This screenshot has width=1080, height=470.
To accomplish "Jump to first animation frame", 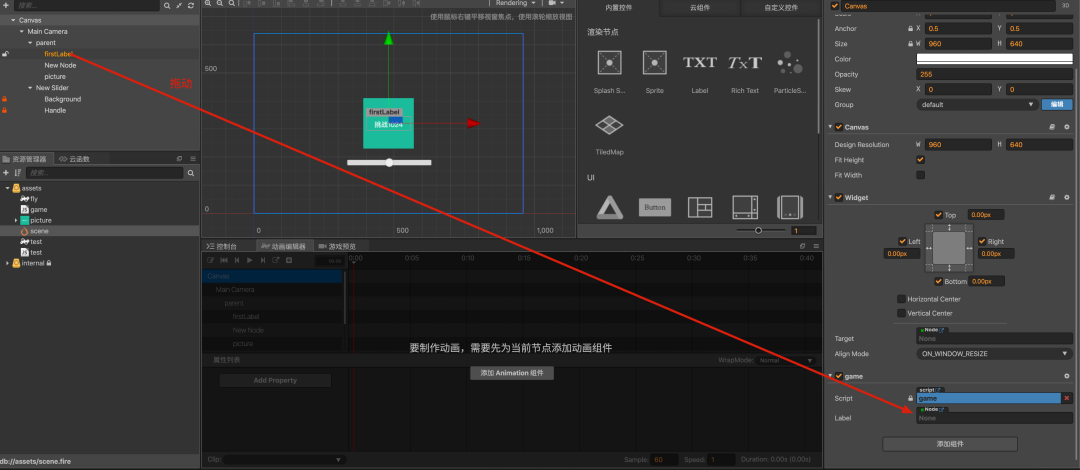I will [x=224, y=260].
